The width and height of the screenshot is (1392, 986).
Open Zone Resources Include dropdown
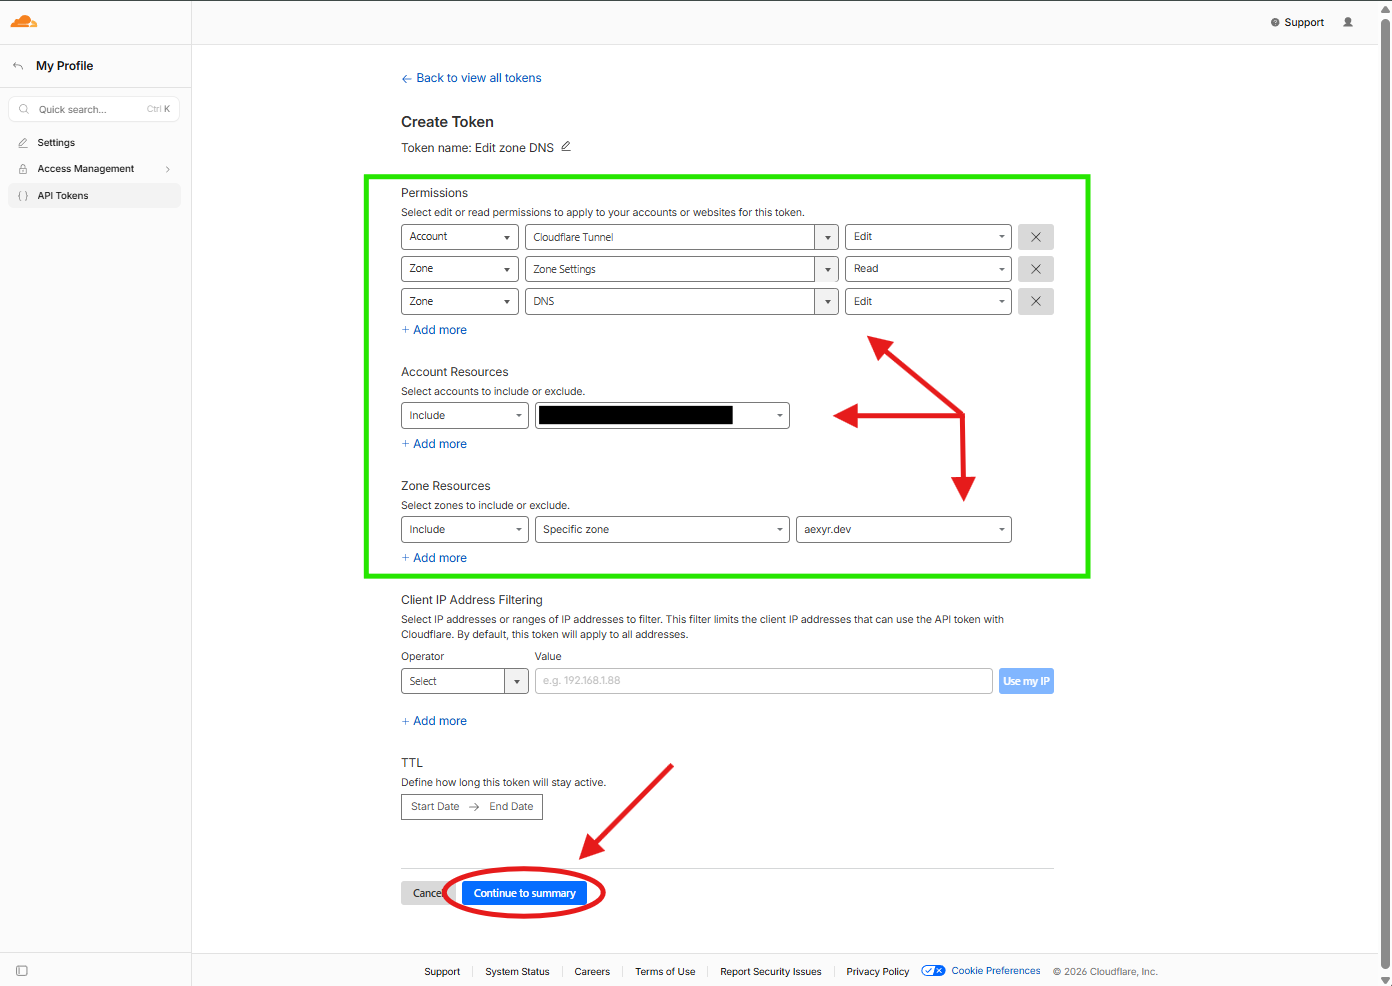[465, 529]
